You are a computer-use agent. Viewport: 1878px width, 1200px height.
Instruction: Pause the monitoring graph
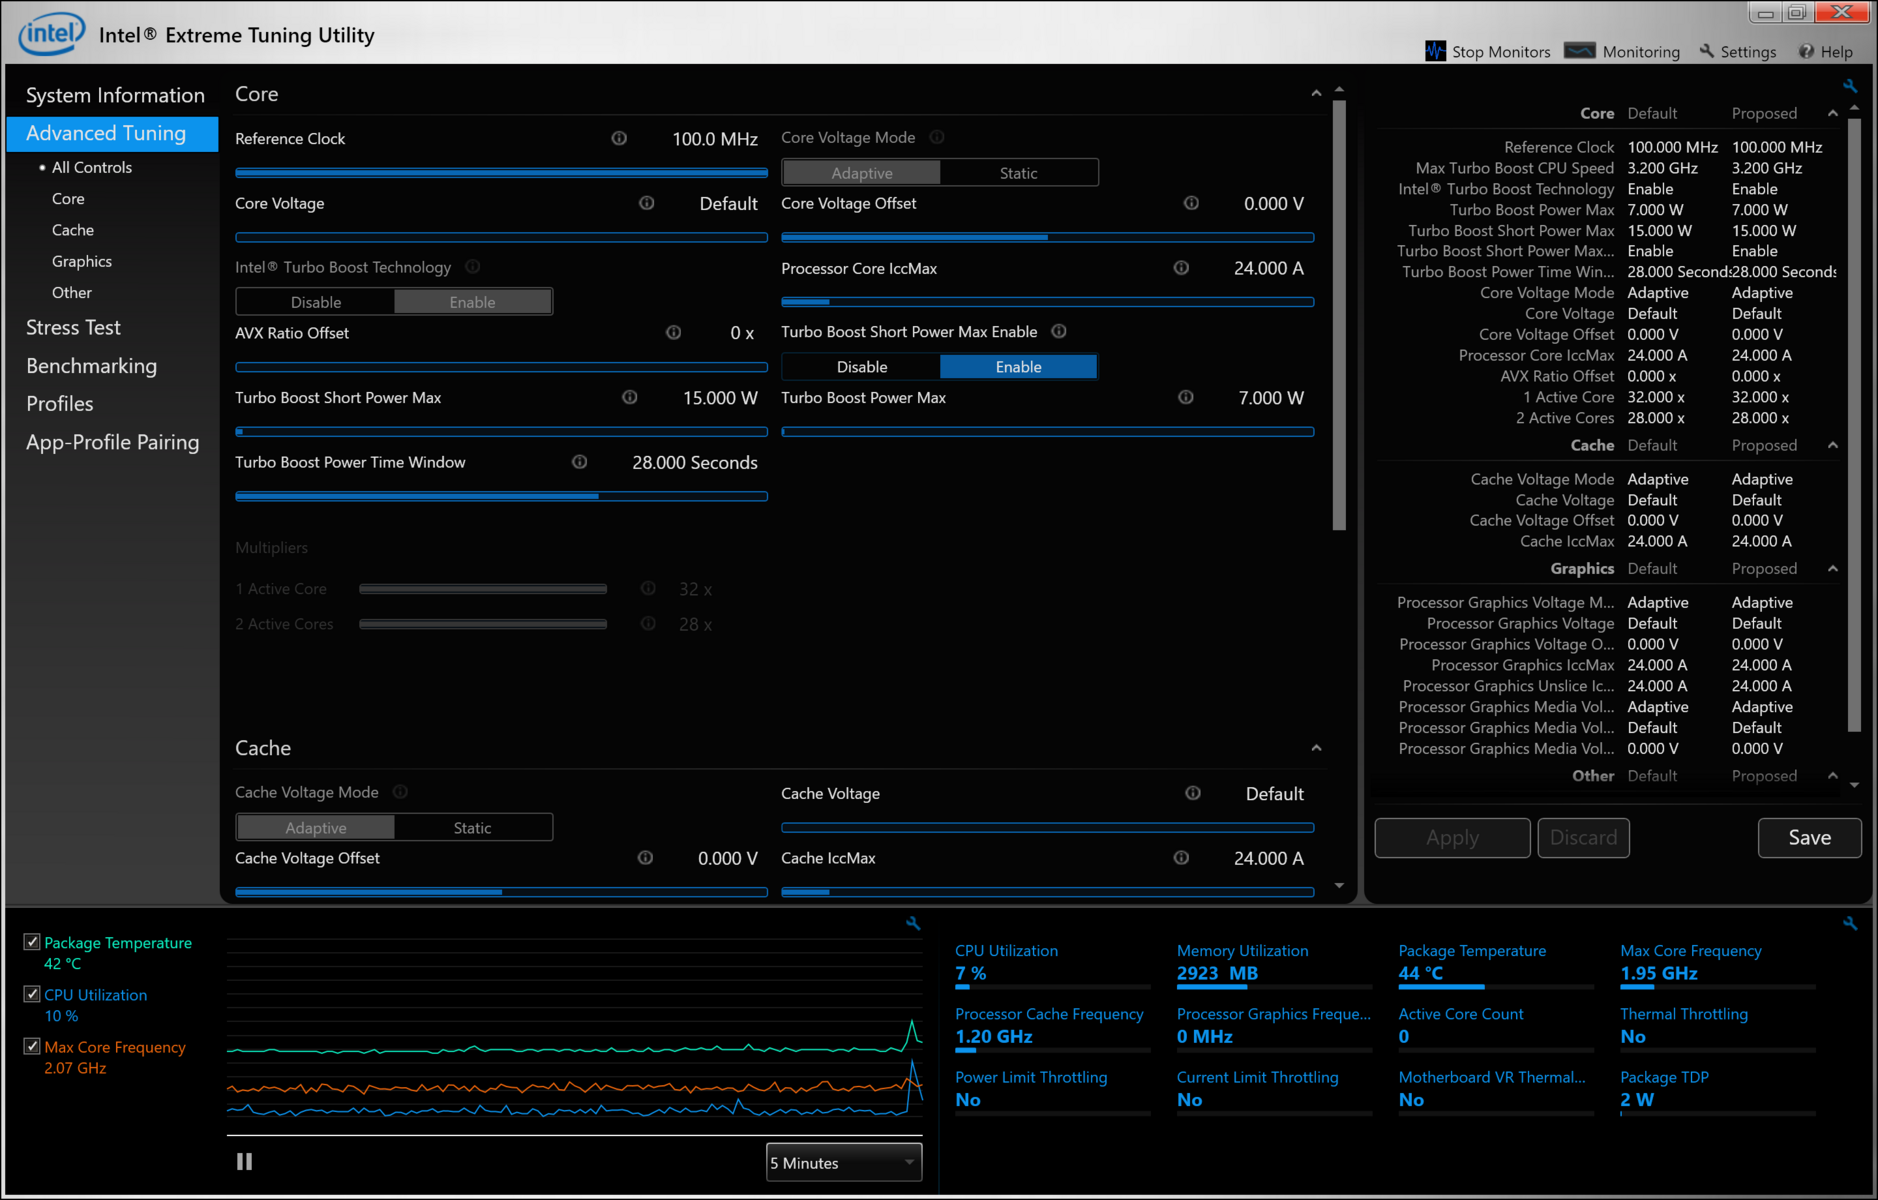click(x=244, y=1161)
